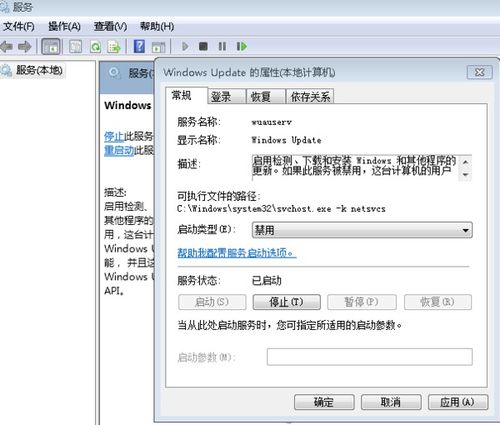Click the Start Service play icon

185,46
